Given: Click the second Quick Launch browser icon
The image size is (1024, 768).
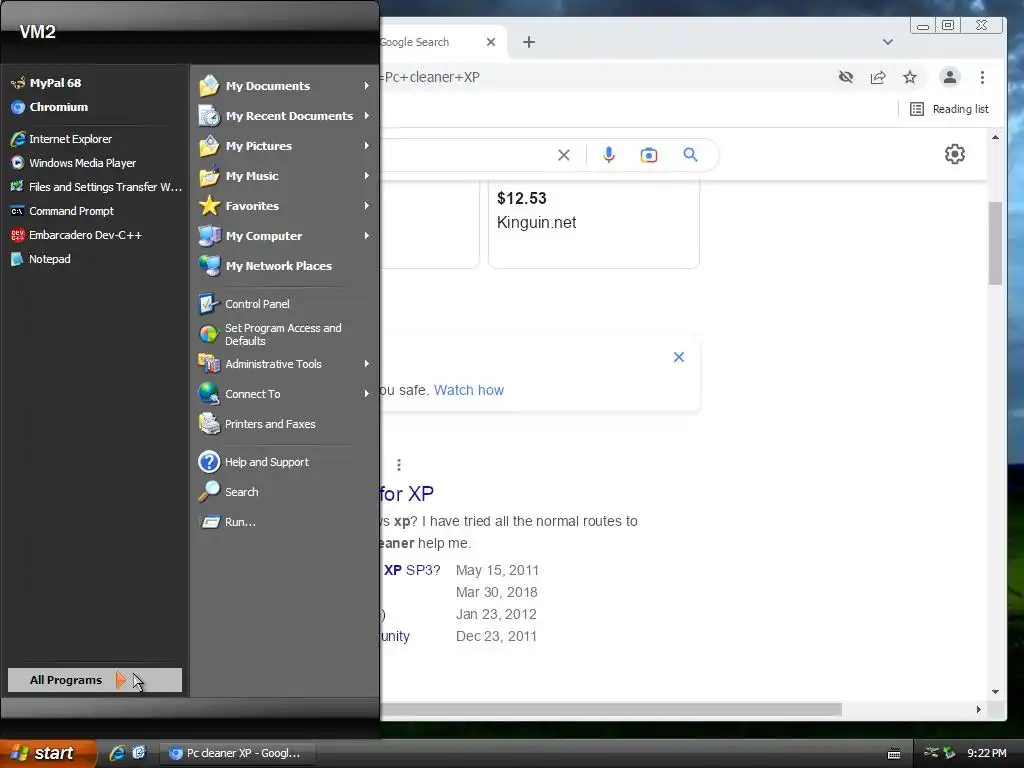Looking at the screenshot, I should [139, 753].
